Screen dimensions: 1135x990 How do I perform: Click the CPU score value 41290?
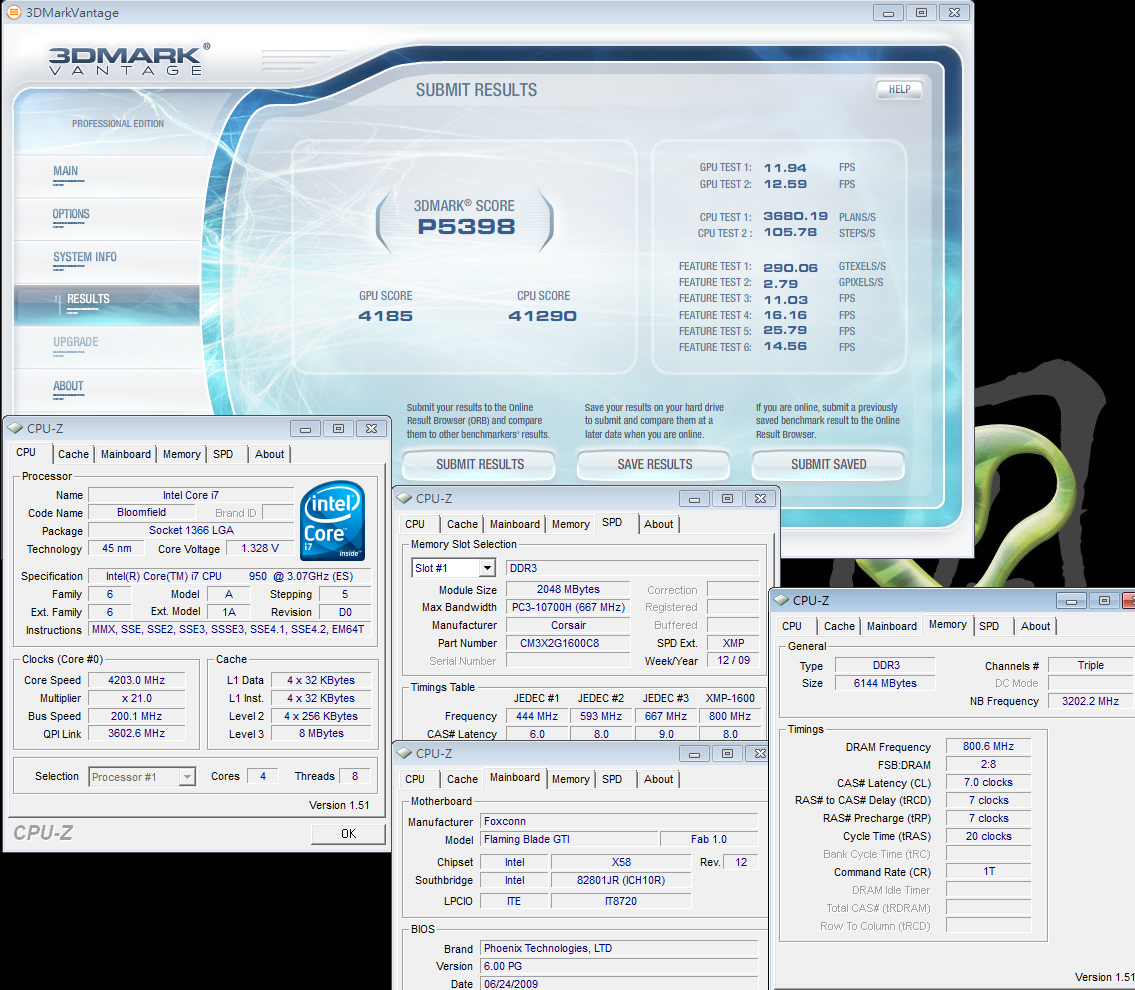click(542, 316)
